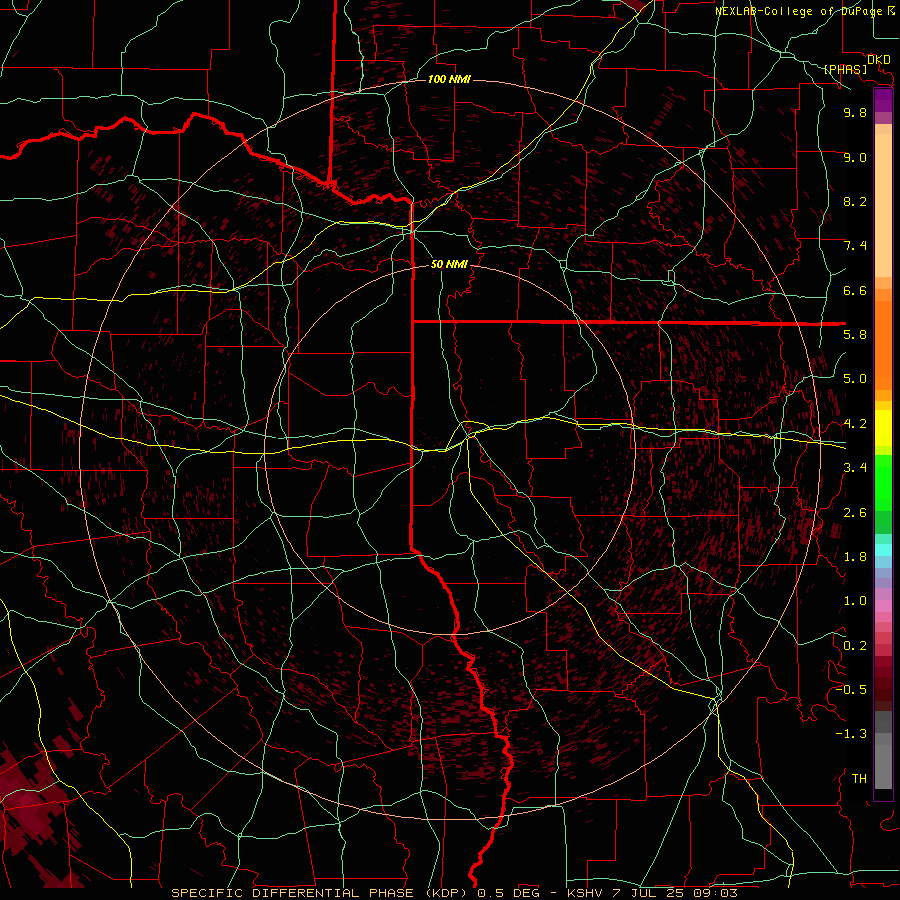Click the 7.4 scale value
The height and width of the screenshot is (900, 900).
tap(855, 246)
